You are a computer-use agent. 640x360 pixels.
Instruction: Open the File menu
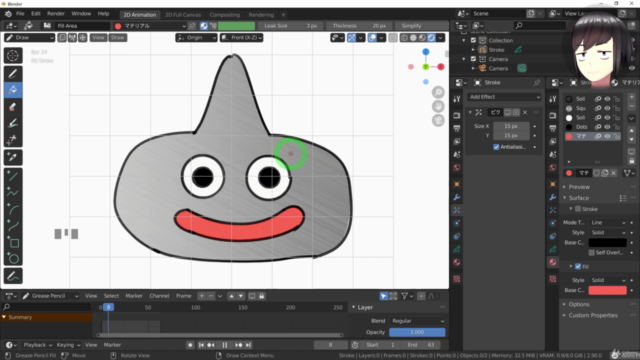pos(20,13)
